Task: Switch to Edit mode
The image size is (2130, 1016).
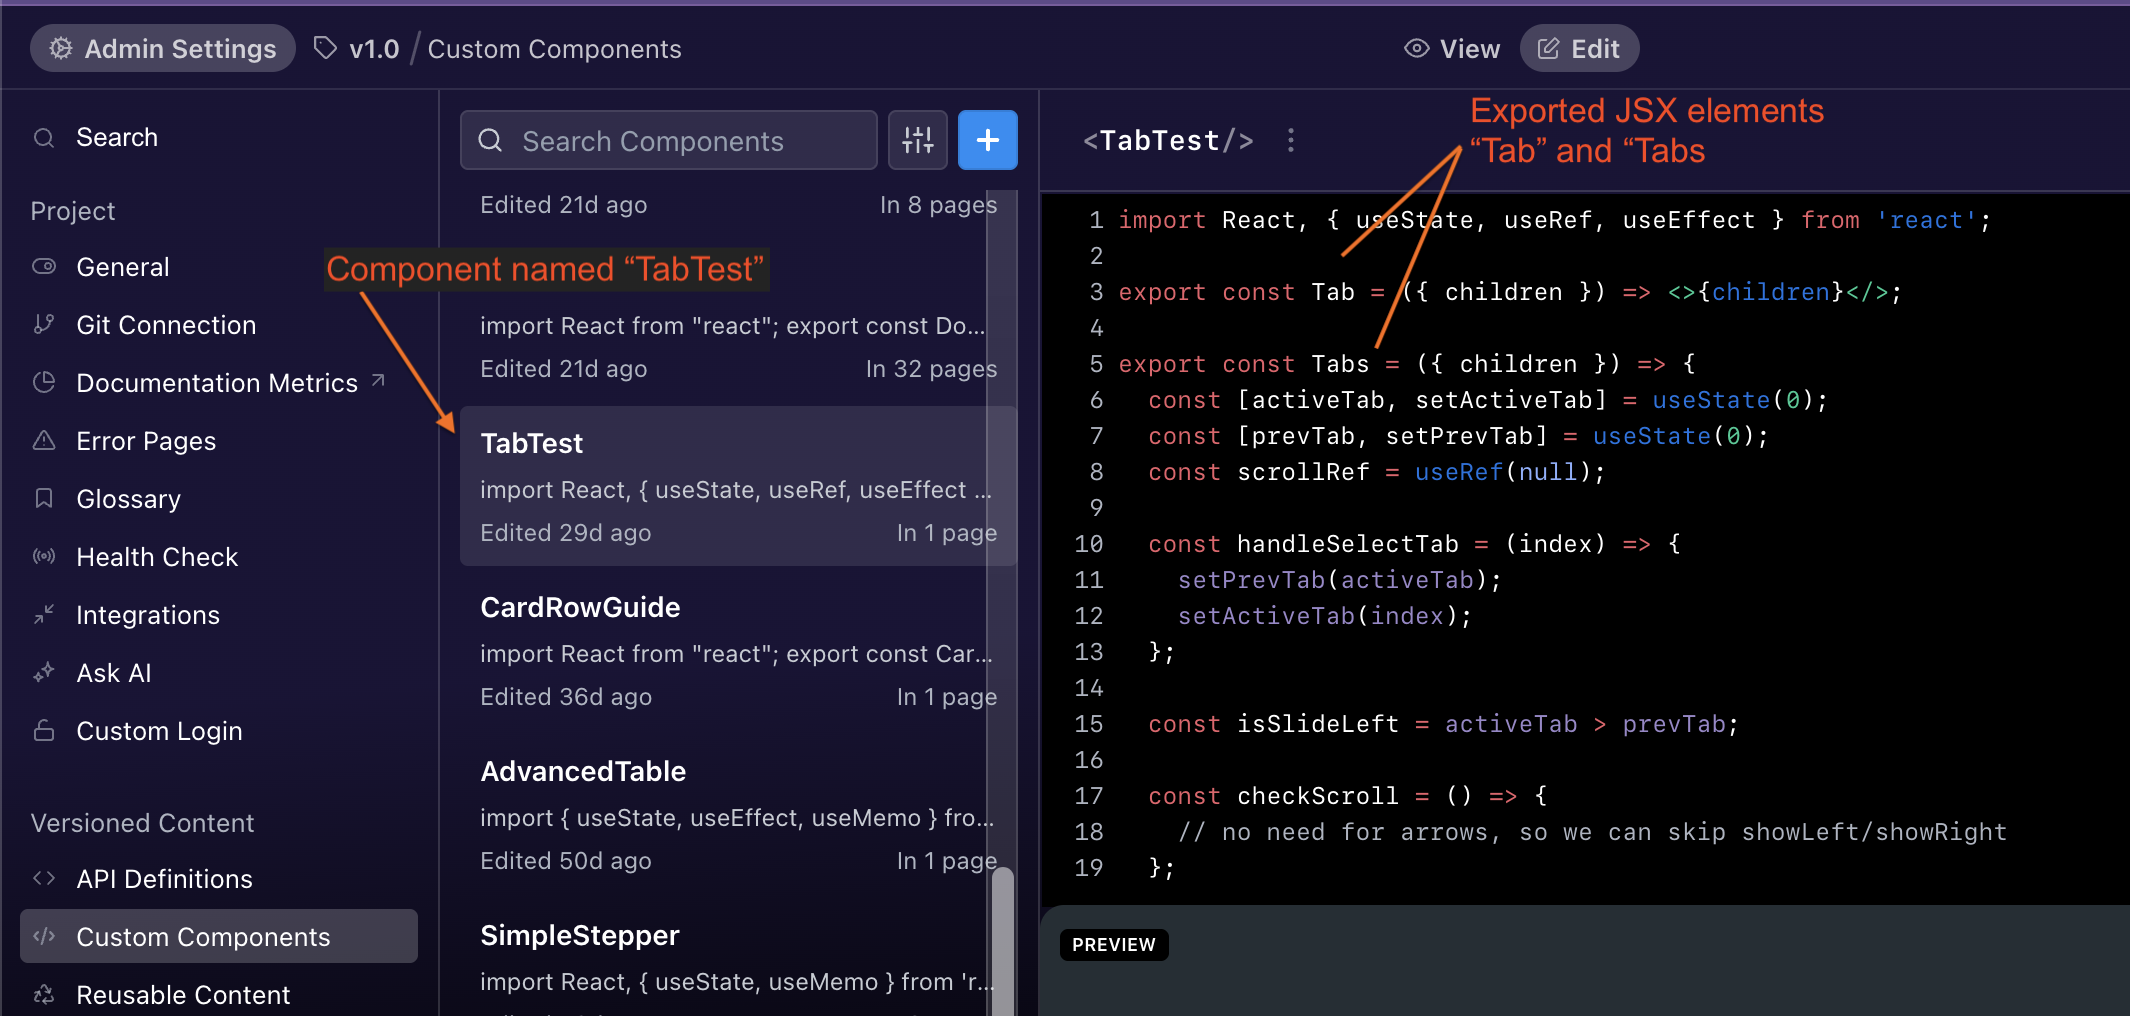Action: (1579, 48)
